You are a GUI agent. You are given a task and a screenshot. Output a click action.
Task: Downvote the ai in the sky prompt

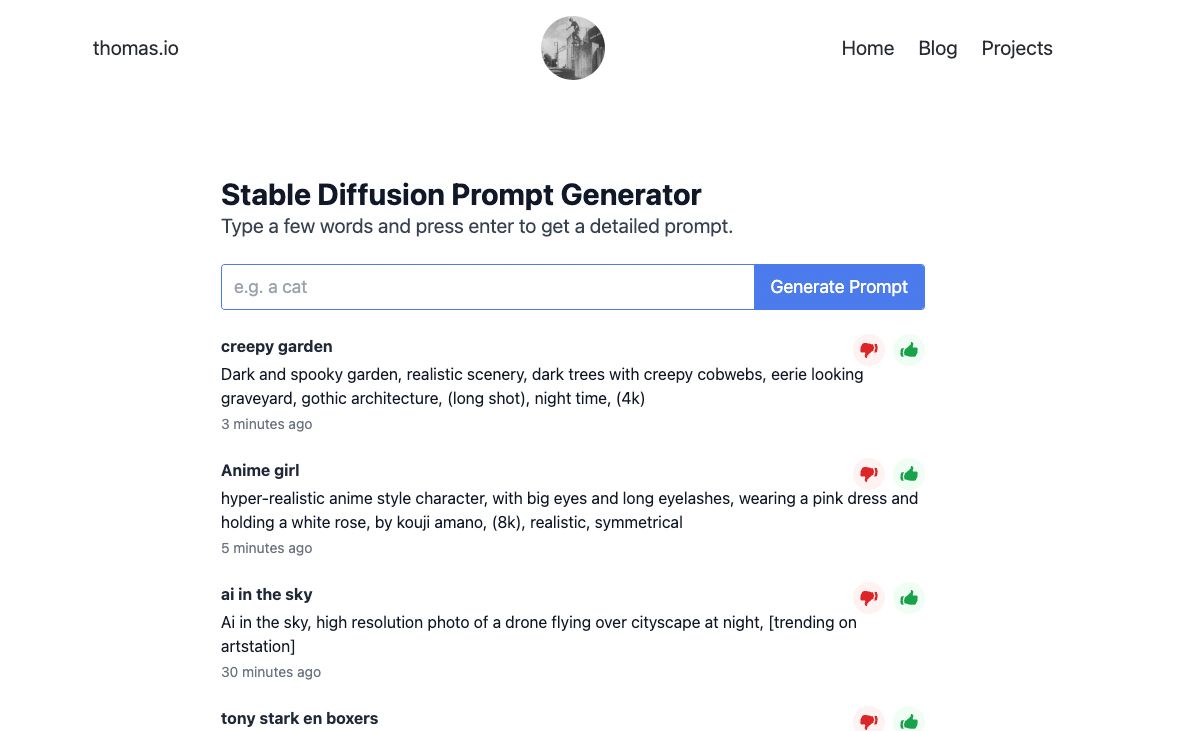869,598
